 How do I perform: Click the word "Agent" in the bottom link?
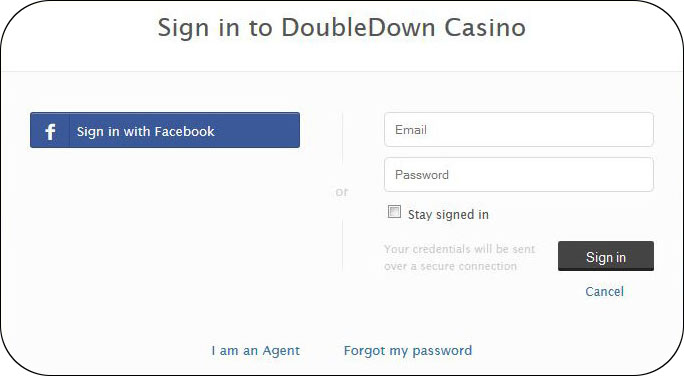point(281,351)
